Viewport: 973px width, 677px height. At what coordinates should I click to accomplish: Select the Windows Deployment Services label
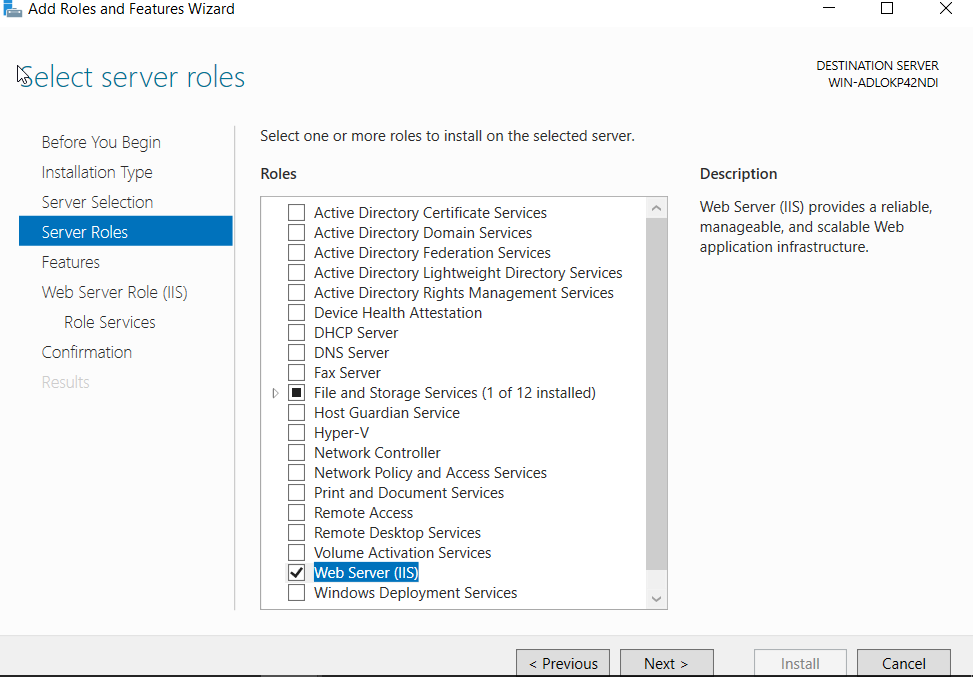click(x=415, y=593)
